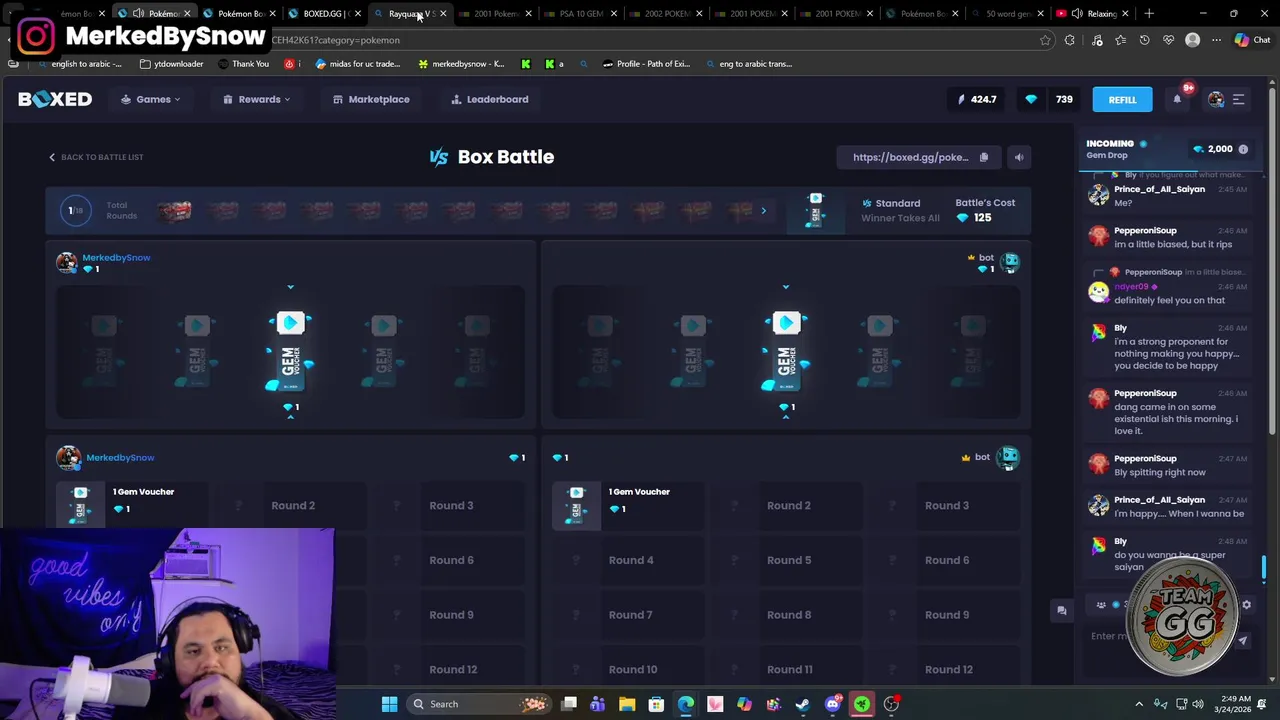Image resolution: width=1280 pixels, height=720 pixels.
Task: Open Microsoft Edge from taskbar
Action: 686,704
